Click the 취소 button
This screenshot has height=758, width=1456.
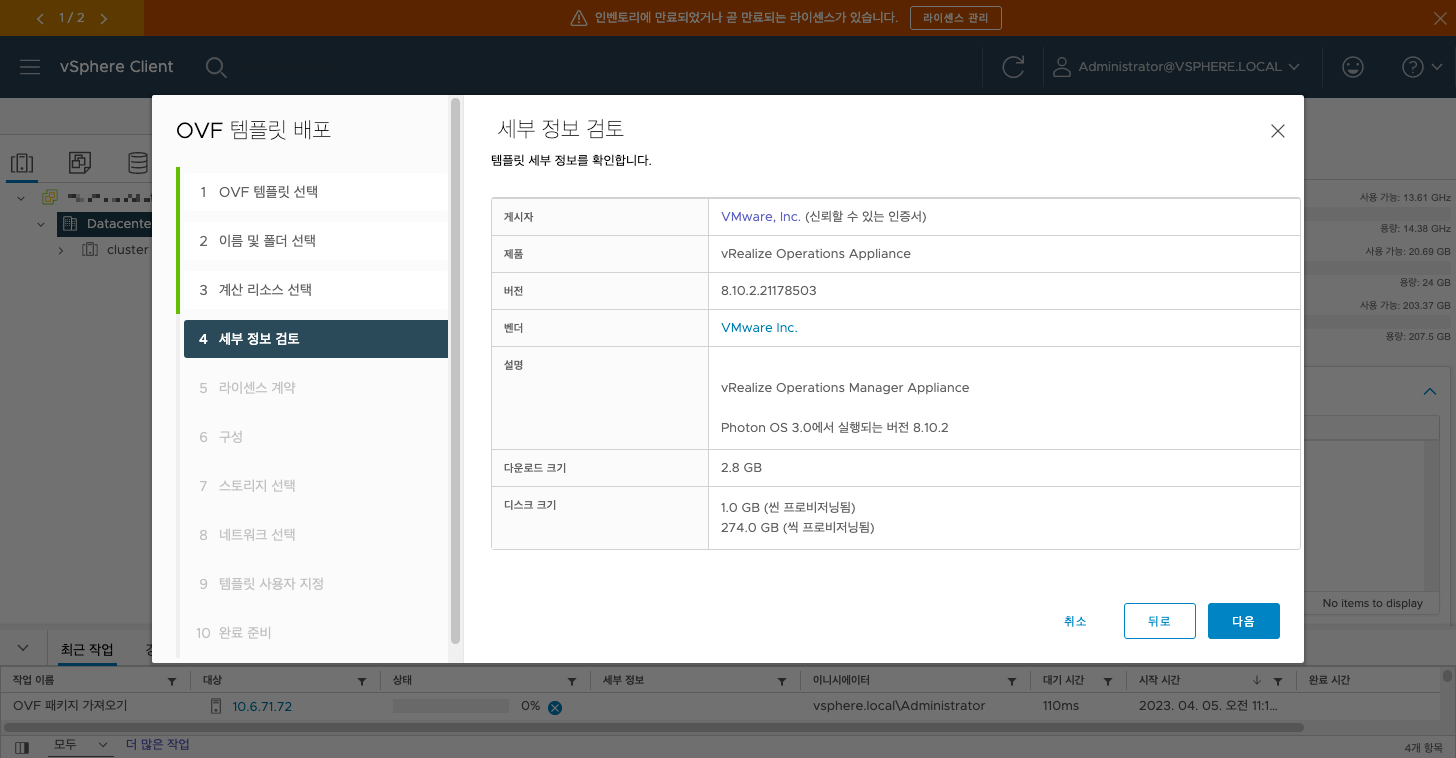click(1075, 621)
